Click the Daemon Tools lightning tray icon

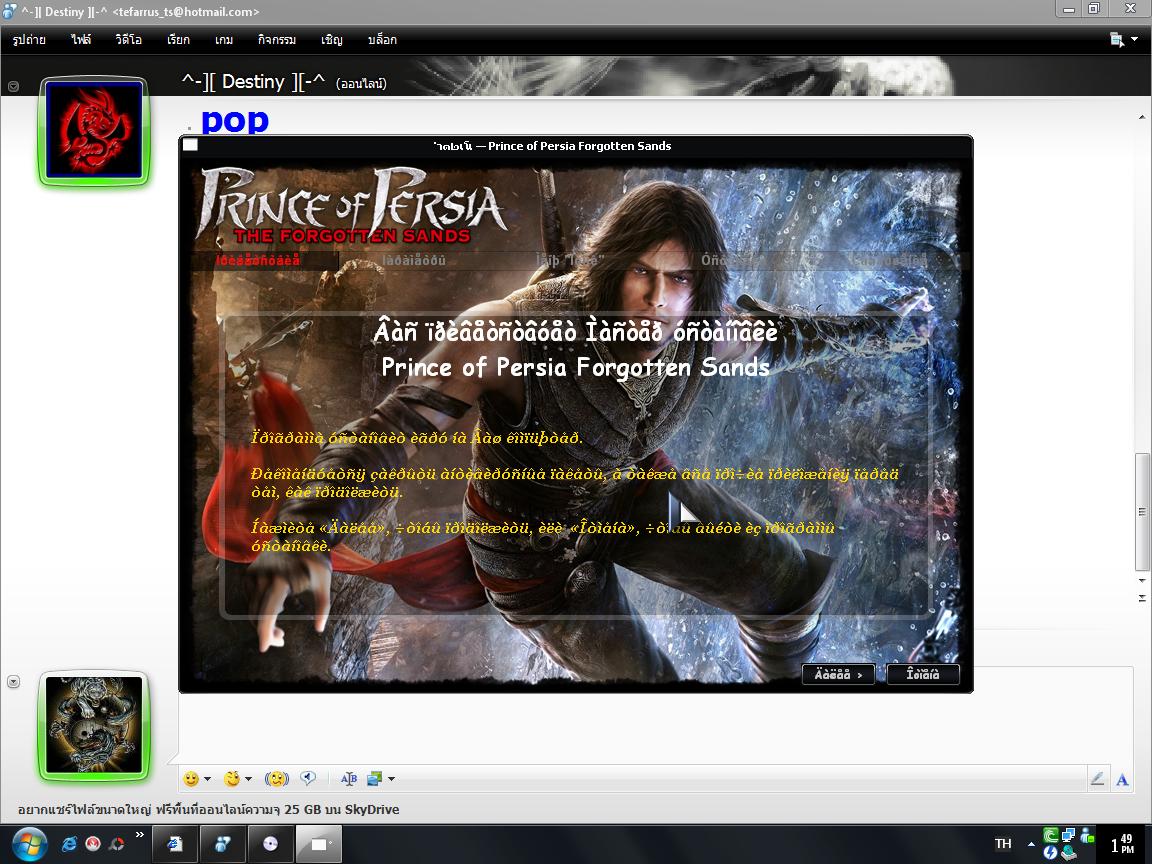(x=1051, y=853)
